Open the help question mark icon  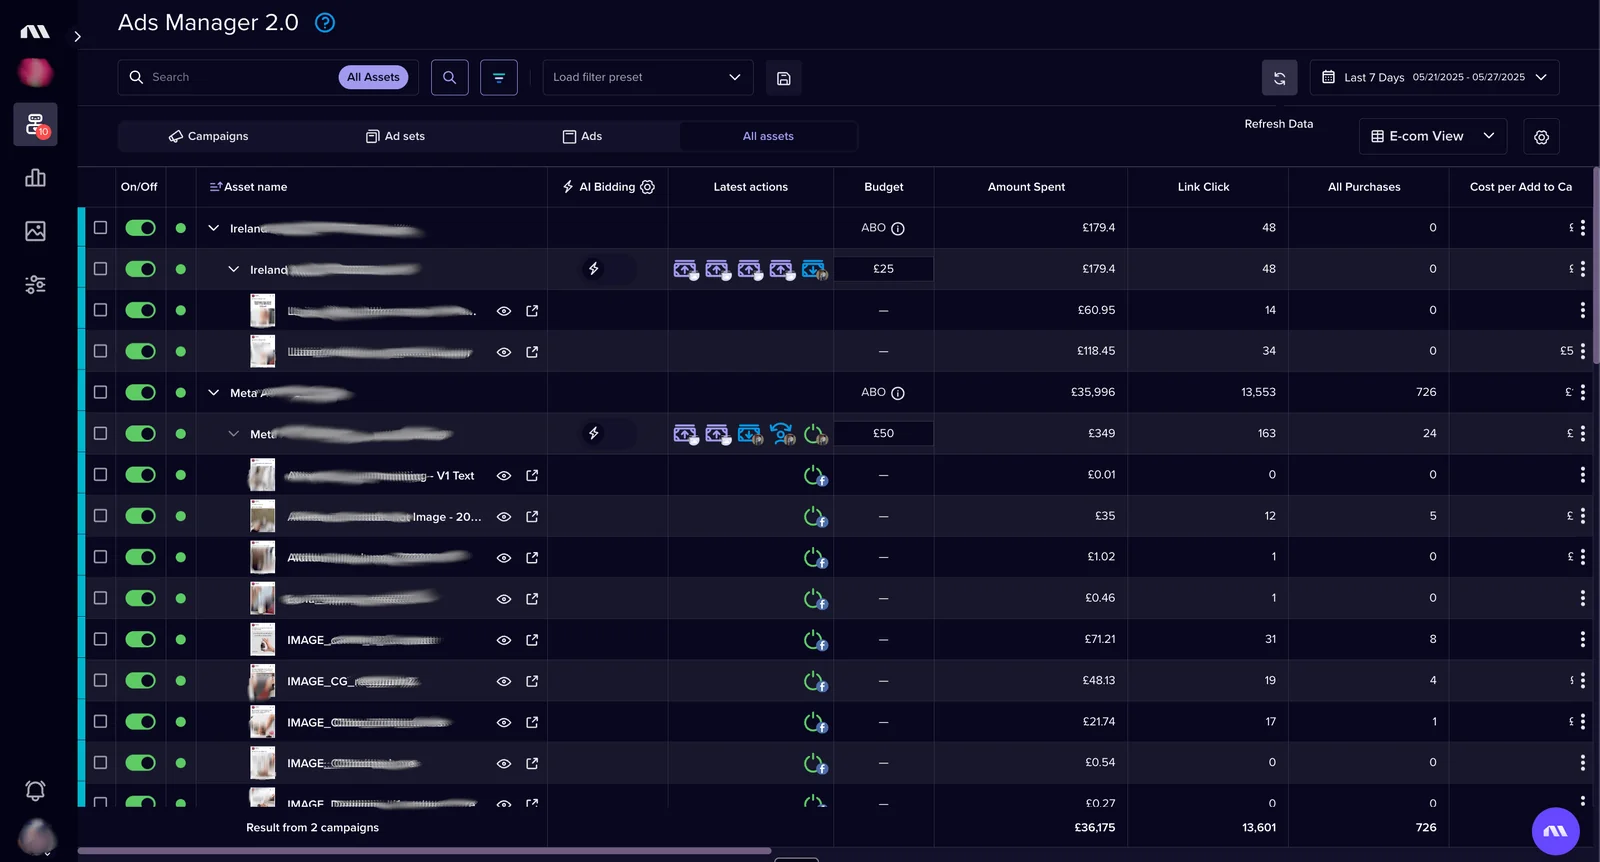tap(325, 23)
